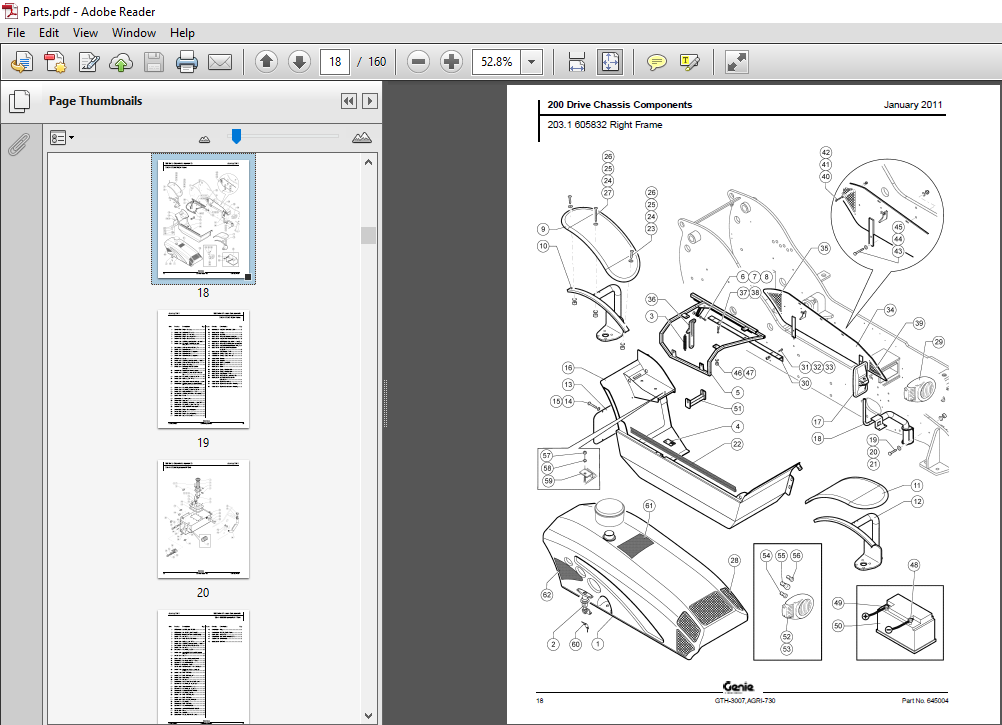Expand the thumbnails panel with right arrow
The image size is (1002, 725).
click(x=370, y=101)
